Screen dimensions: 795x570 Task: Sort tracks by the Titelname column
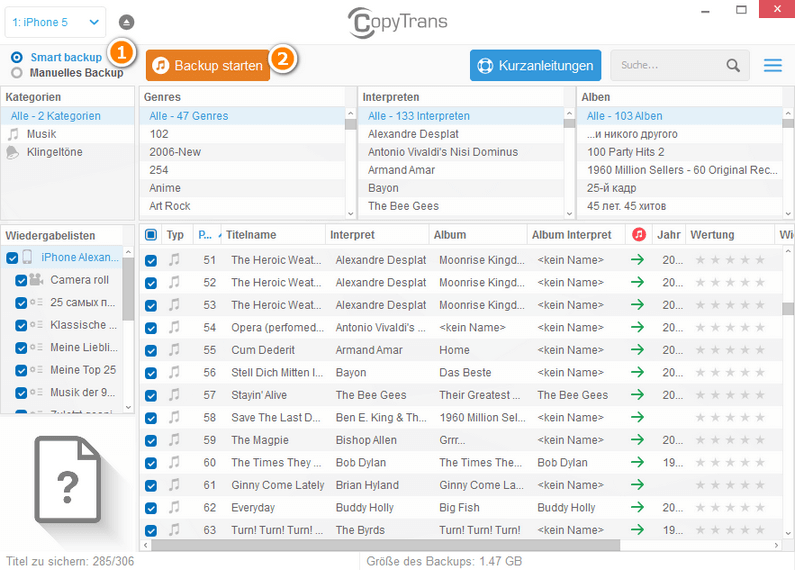tap(274, 235)
